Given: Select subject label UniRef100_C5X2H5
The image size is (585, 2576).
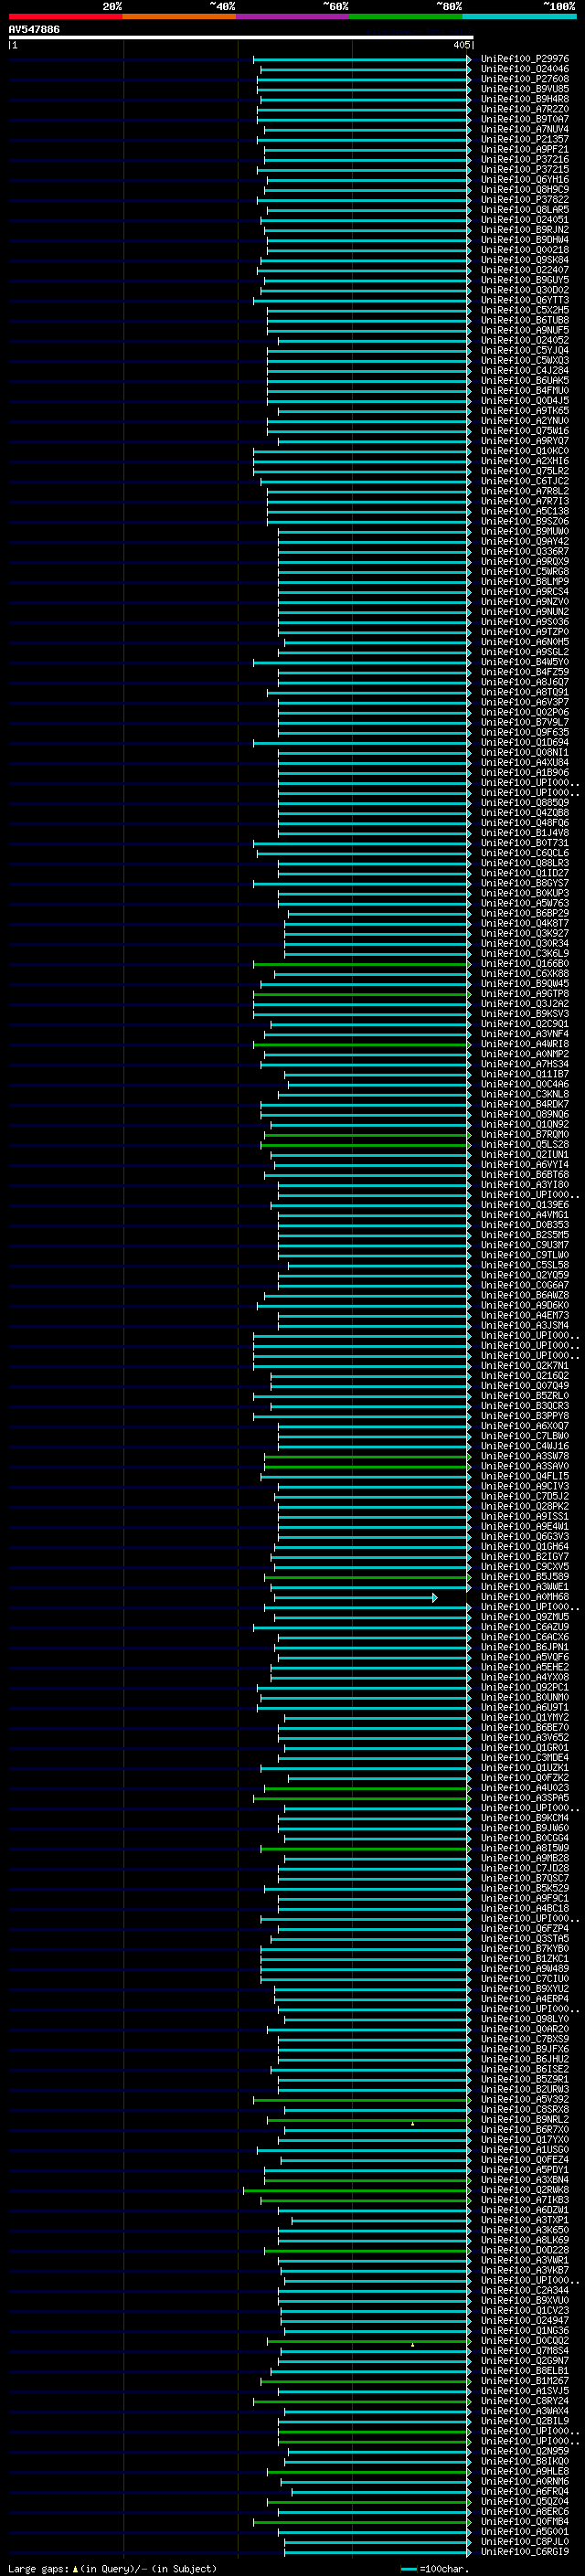Looking at the screenshot, I should tap(524, 310).
